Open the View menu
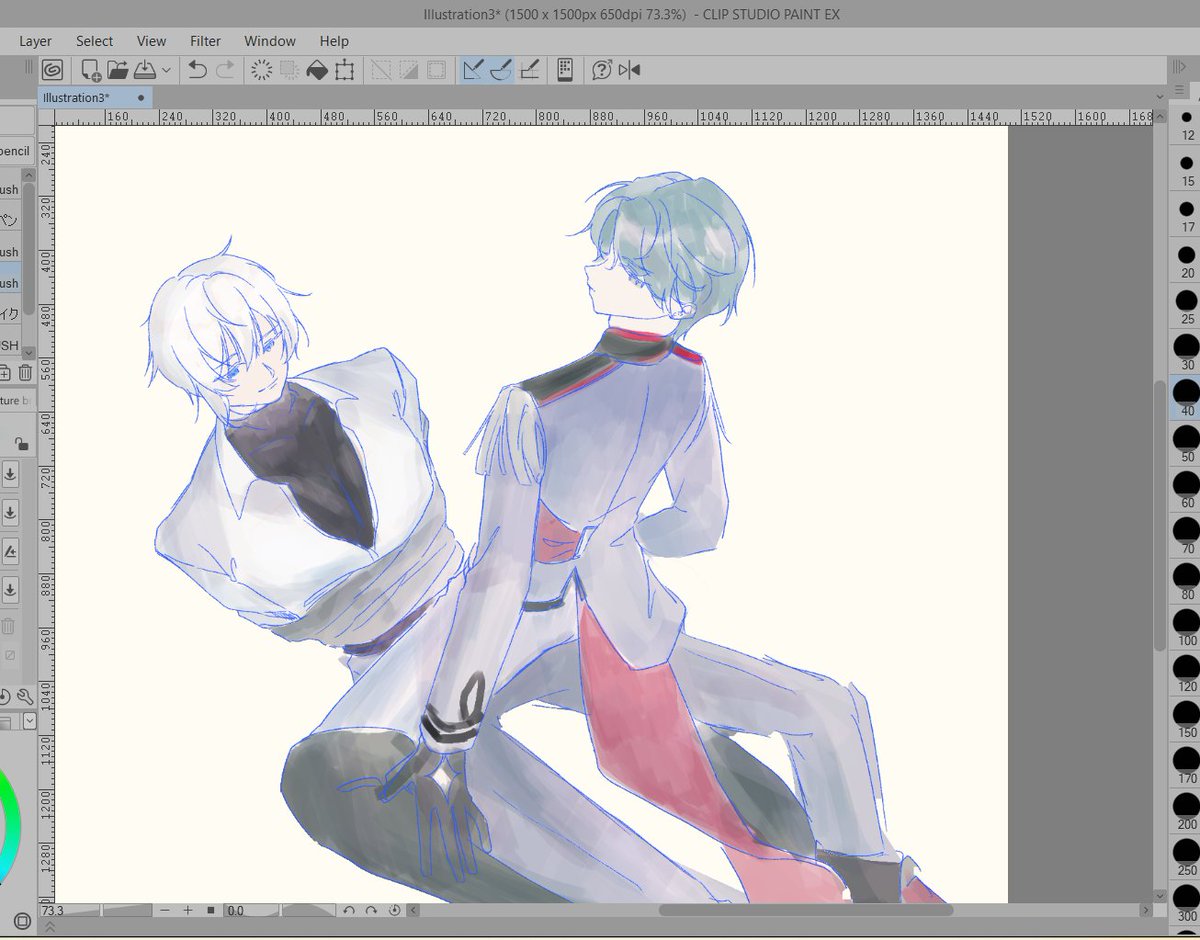Image resolution: width=1200 pixels, height=940 pixels. pos(151,41)
